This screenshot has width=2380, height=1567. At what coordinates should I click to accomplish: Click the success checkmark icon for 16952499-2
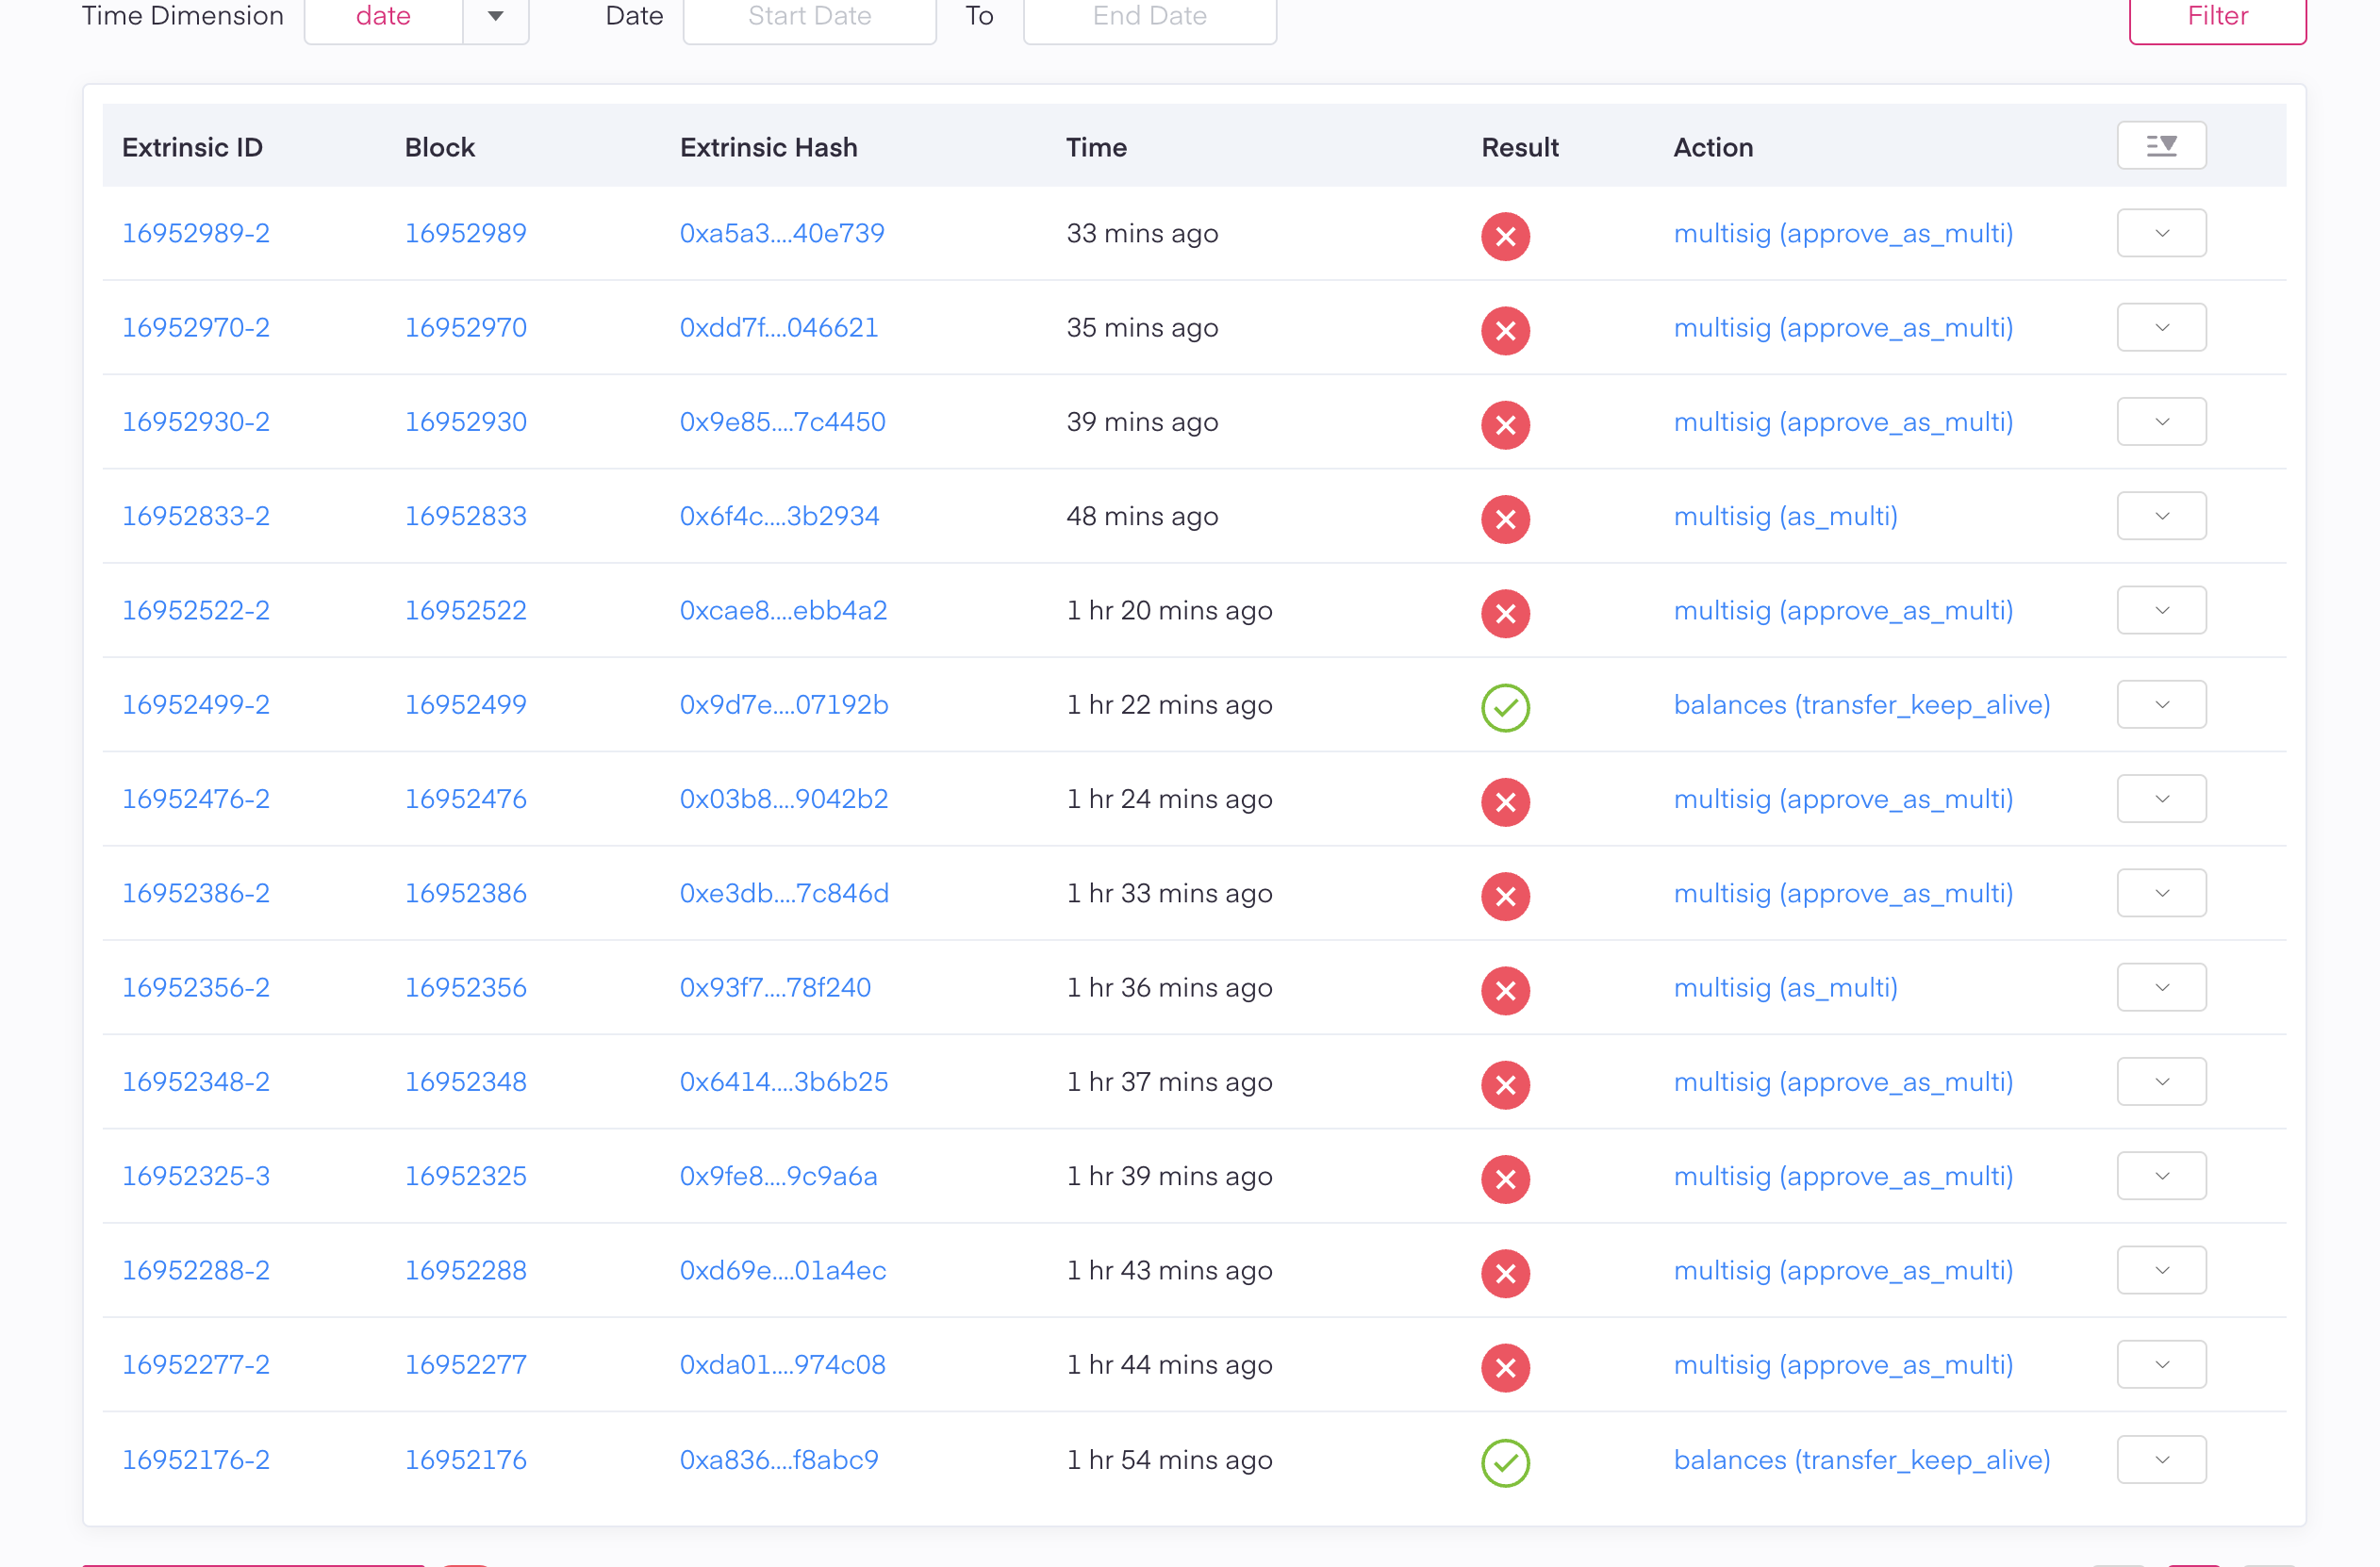click(1505, 707)
